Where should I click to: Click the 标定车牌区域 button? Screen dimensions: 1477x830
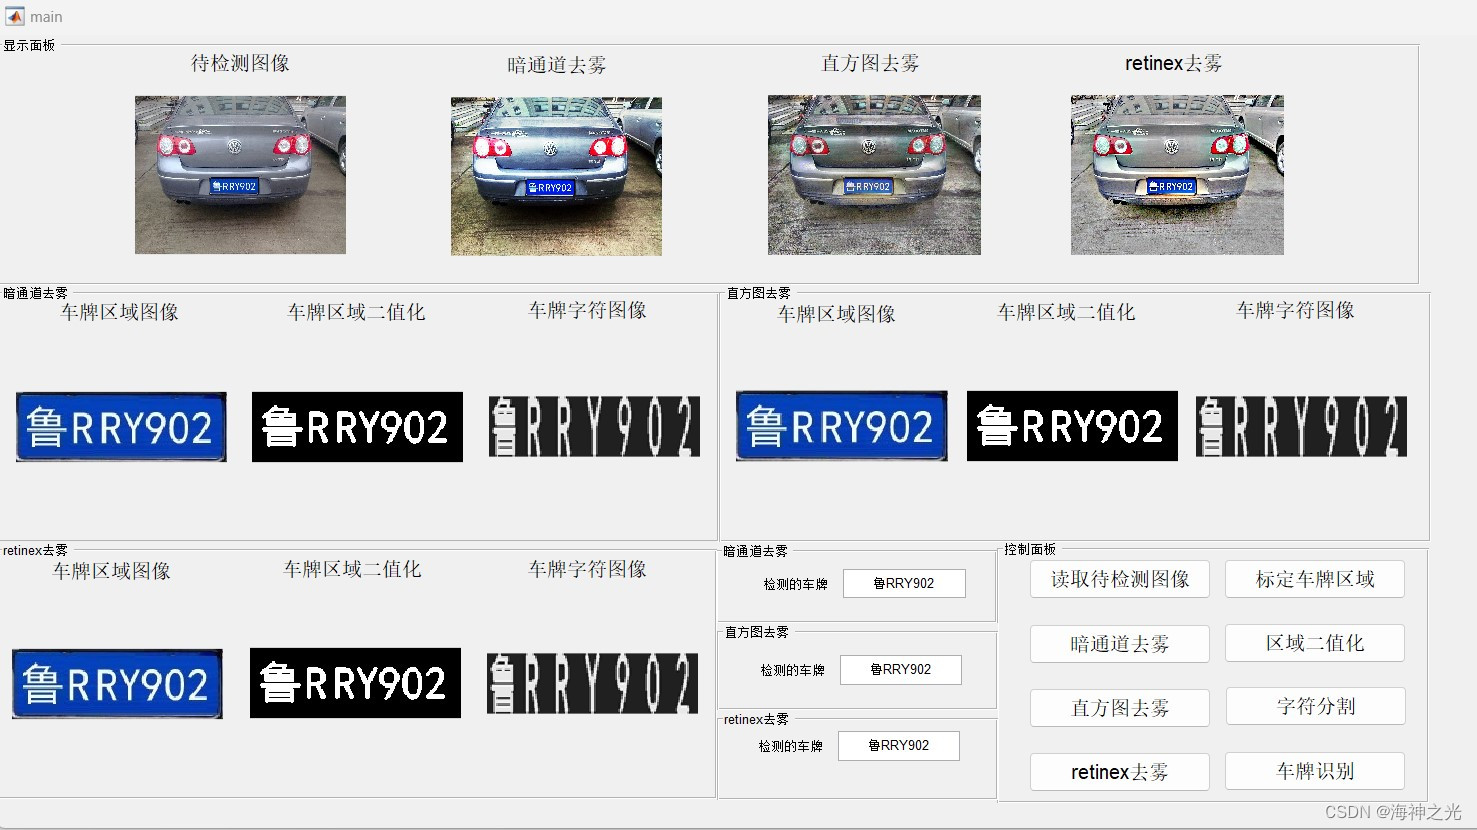pyautogui.click(x=1315, y=579)
